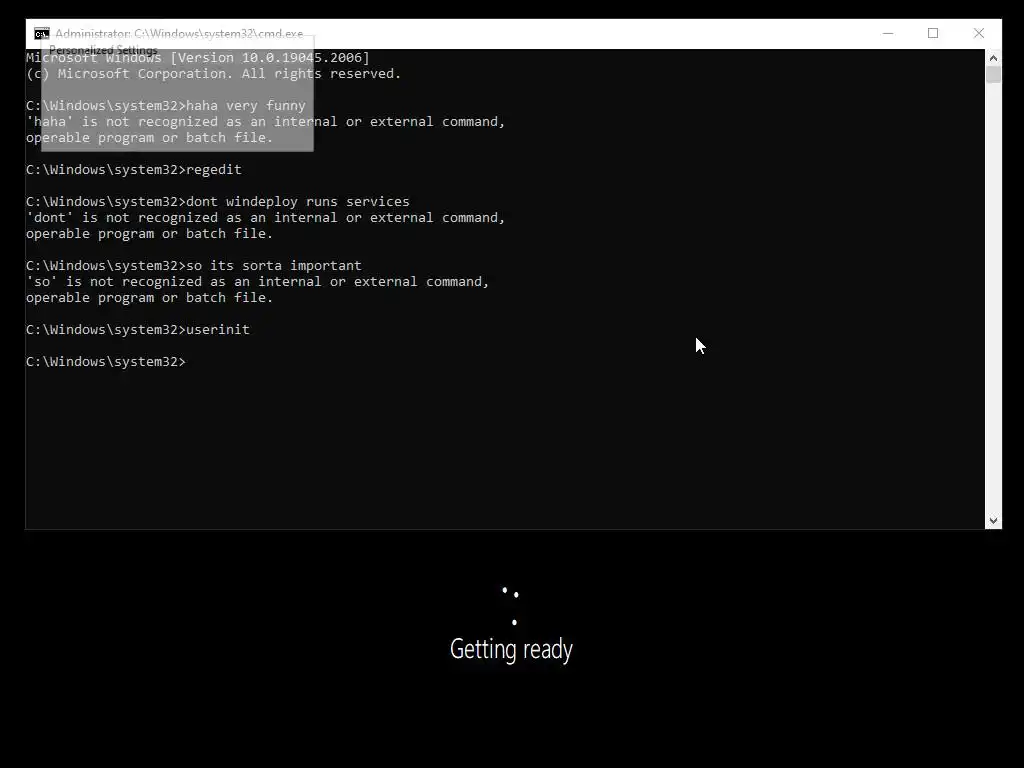Click the "regedit" command line
The image size is (1024, 768).
coord(134,169)
